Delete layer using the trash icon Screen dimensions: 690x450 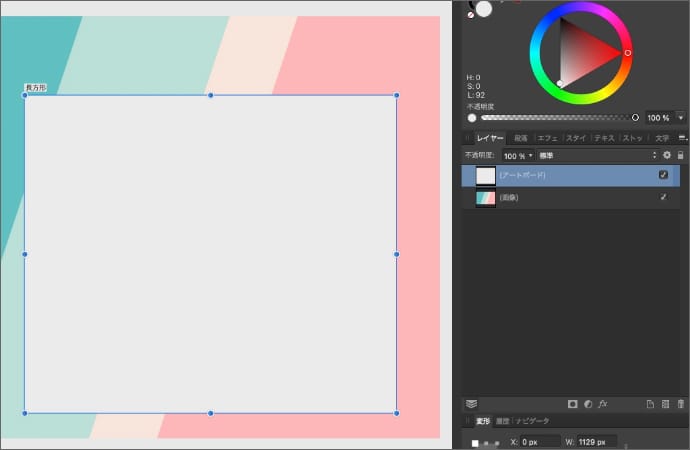tap(681, 404)
